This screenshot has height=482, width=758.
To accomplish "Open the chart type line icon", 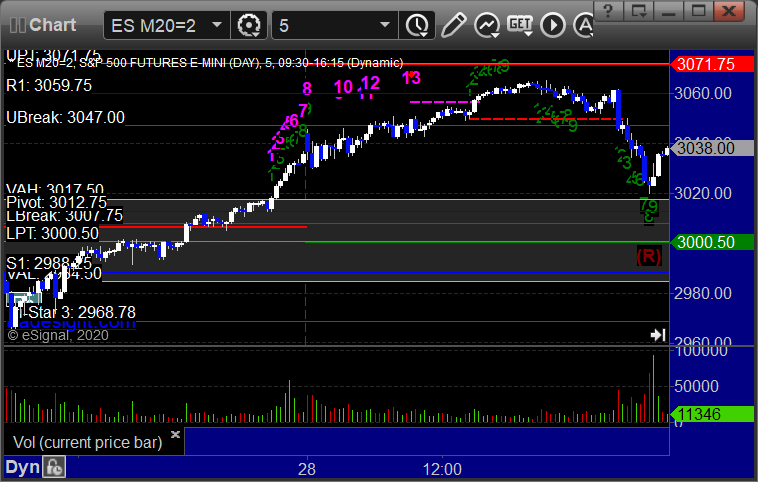I will click(x=486, y=25).
